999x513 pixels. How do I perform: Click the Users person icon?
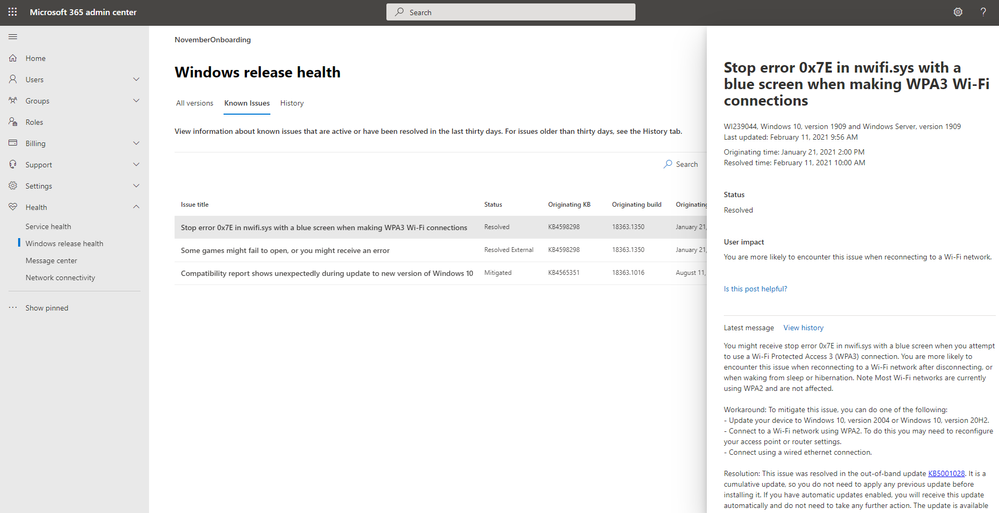tap(13, 80)
